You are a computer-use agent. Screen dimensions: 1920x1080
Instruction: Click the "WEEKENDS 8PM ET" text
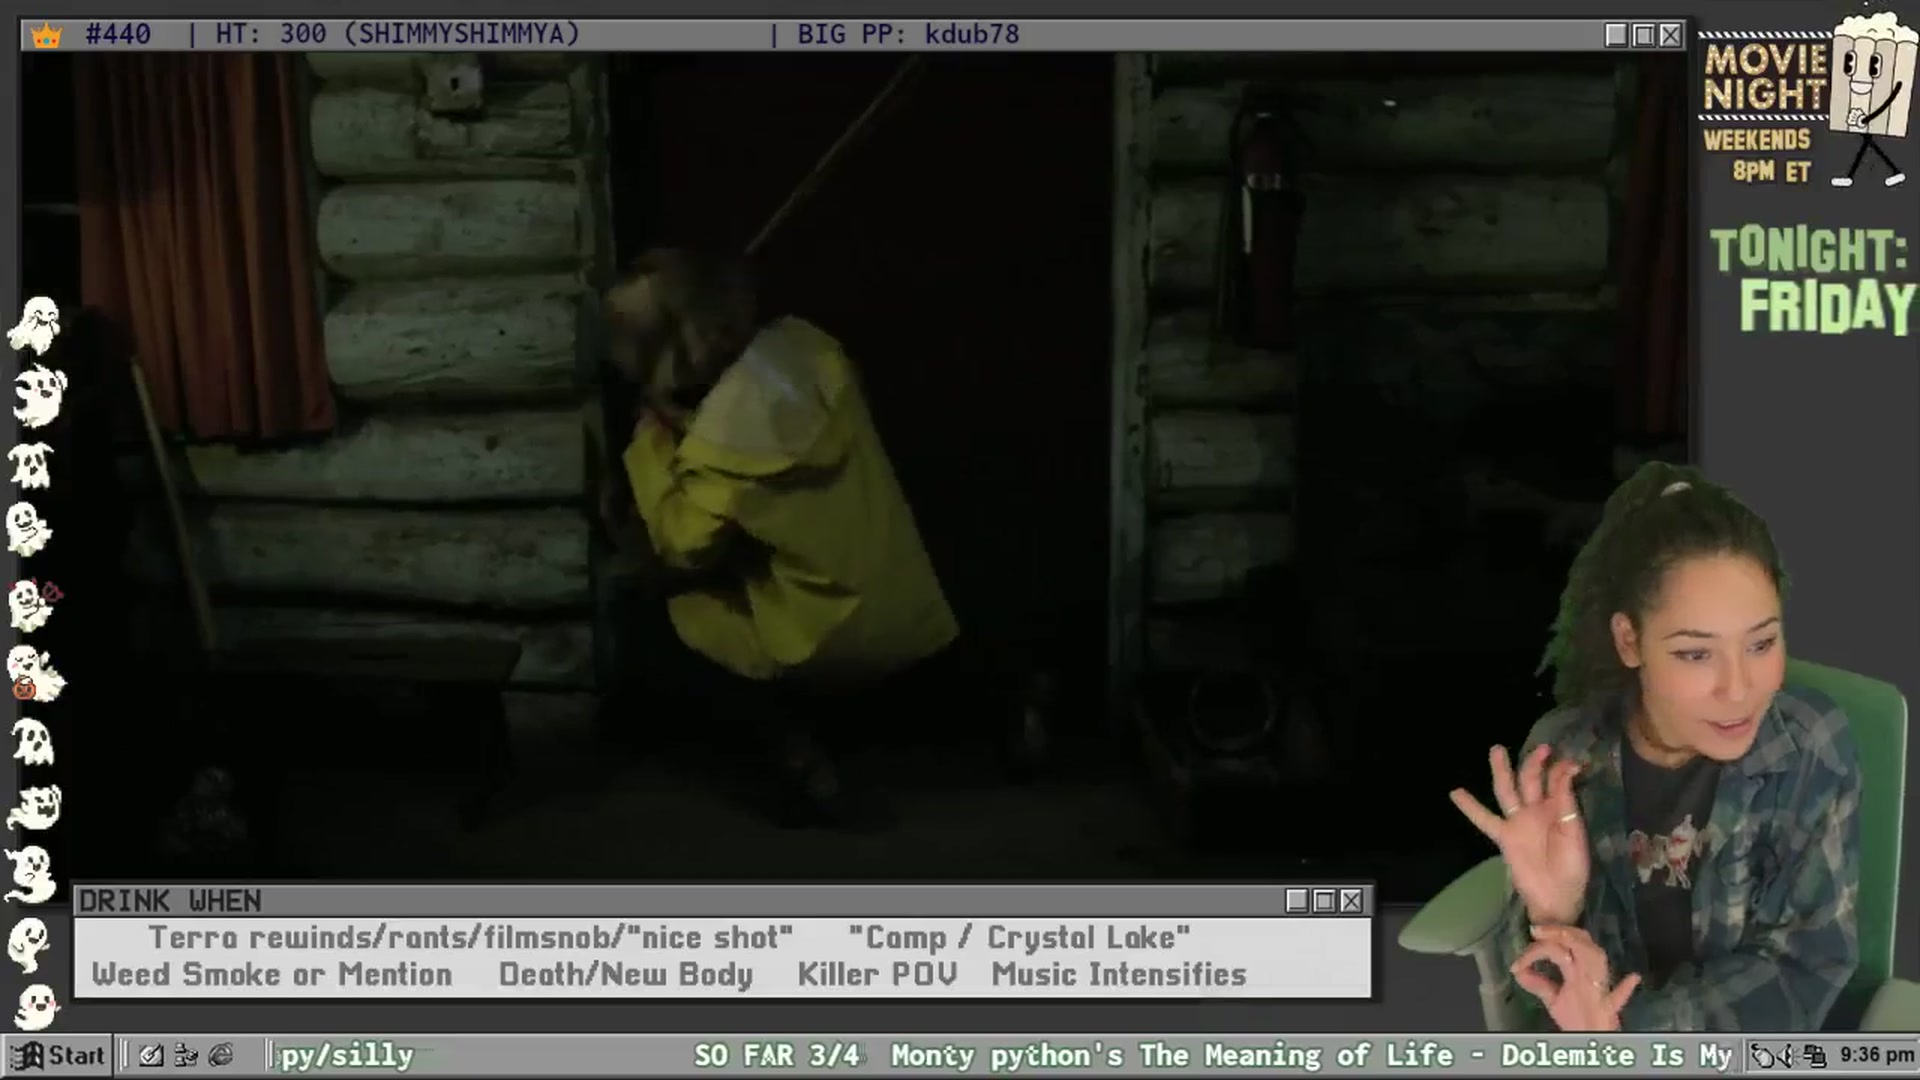coord(1758,155)
